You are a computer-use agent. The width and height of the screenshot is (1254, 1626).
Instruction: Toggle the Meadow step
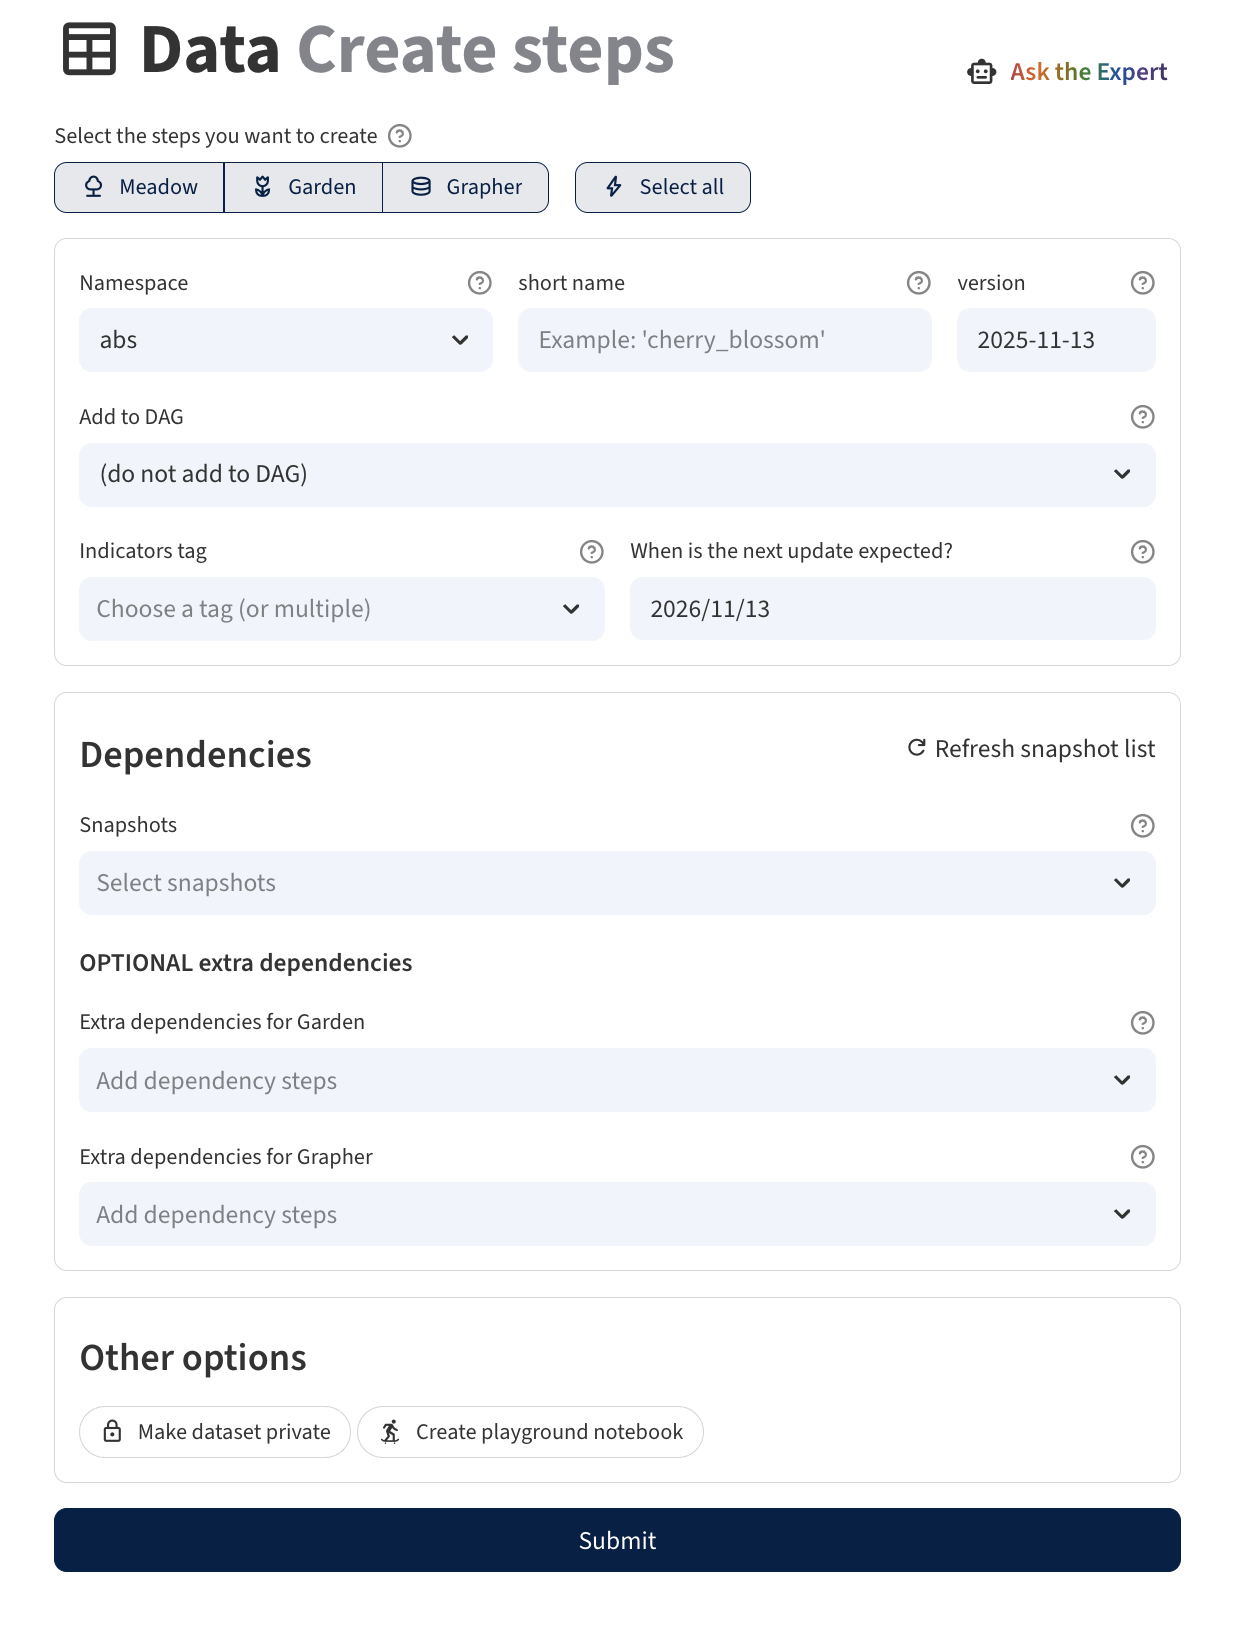139,187
